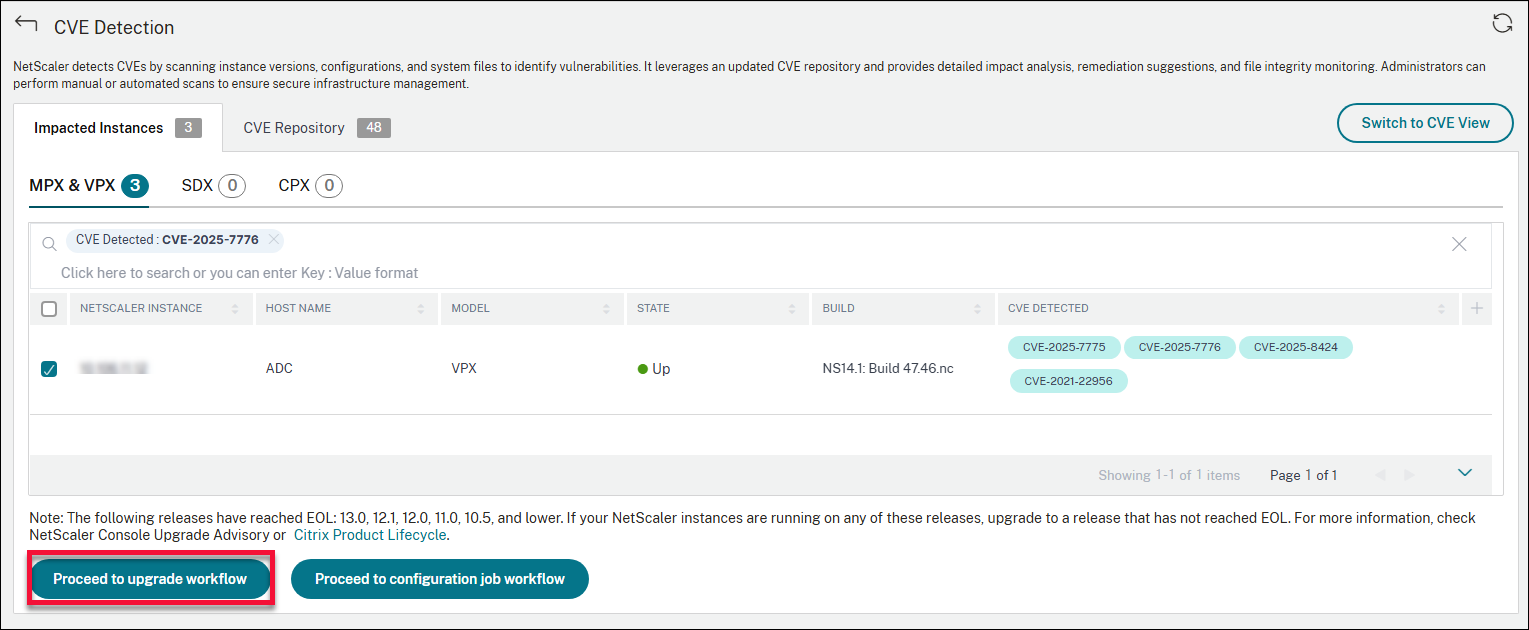Sort by the Model column

606,309
